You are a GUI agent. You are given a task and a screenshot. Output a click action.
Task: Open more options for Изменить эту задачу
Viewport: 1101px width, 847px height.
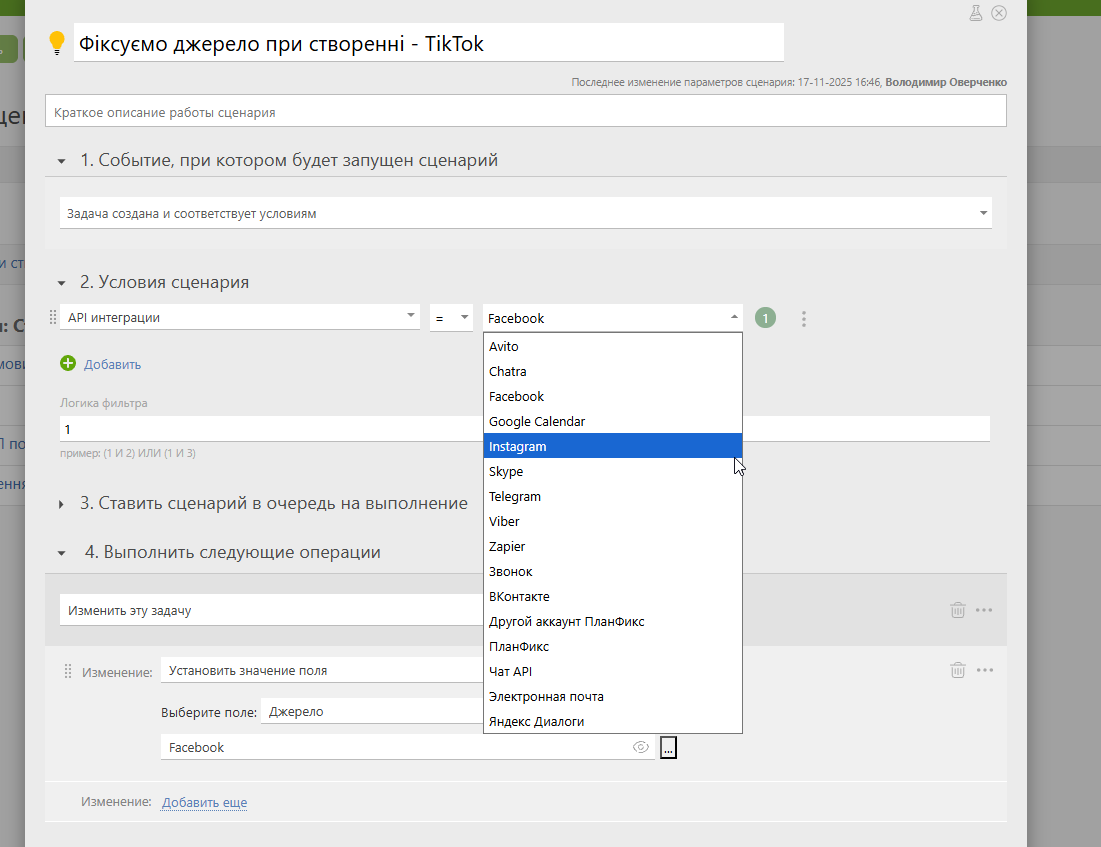tap(984, 610)
